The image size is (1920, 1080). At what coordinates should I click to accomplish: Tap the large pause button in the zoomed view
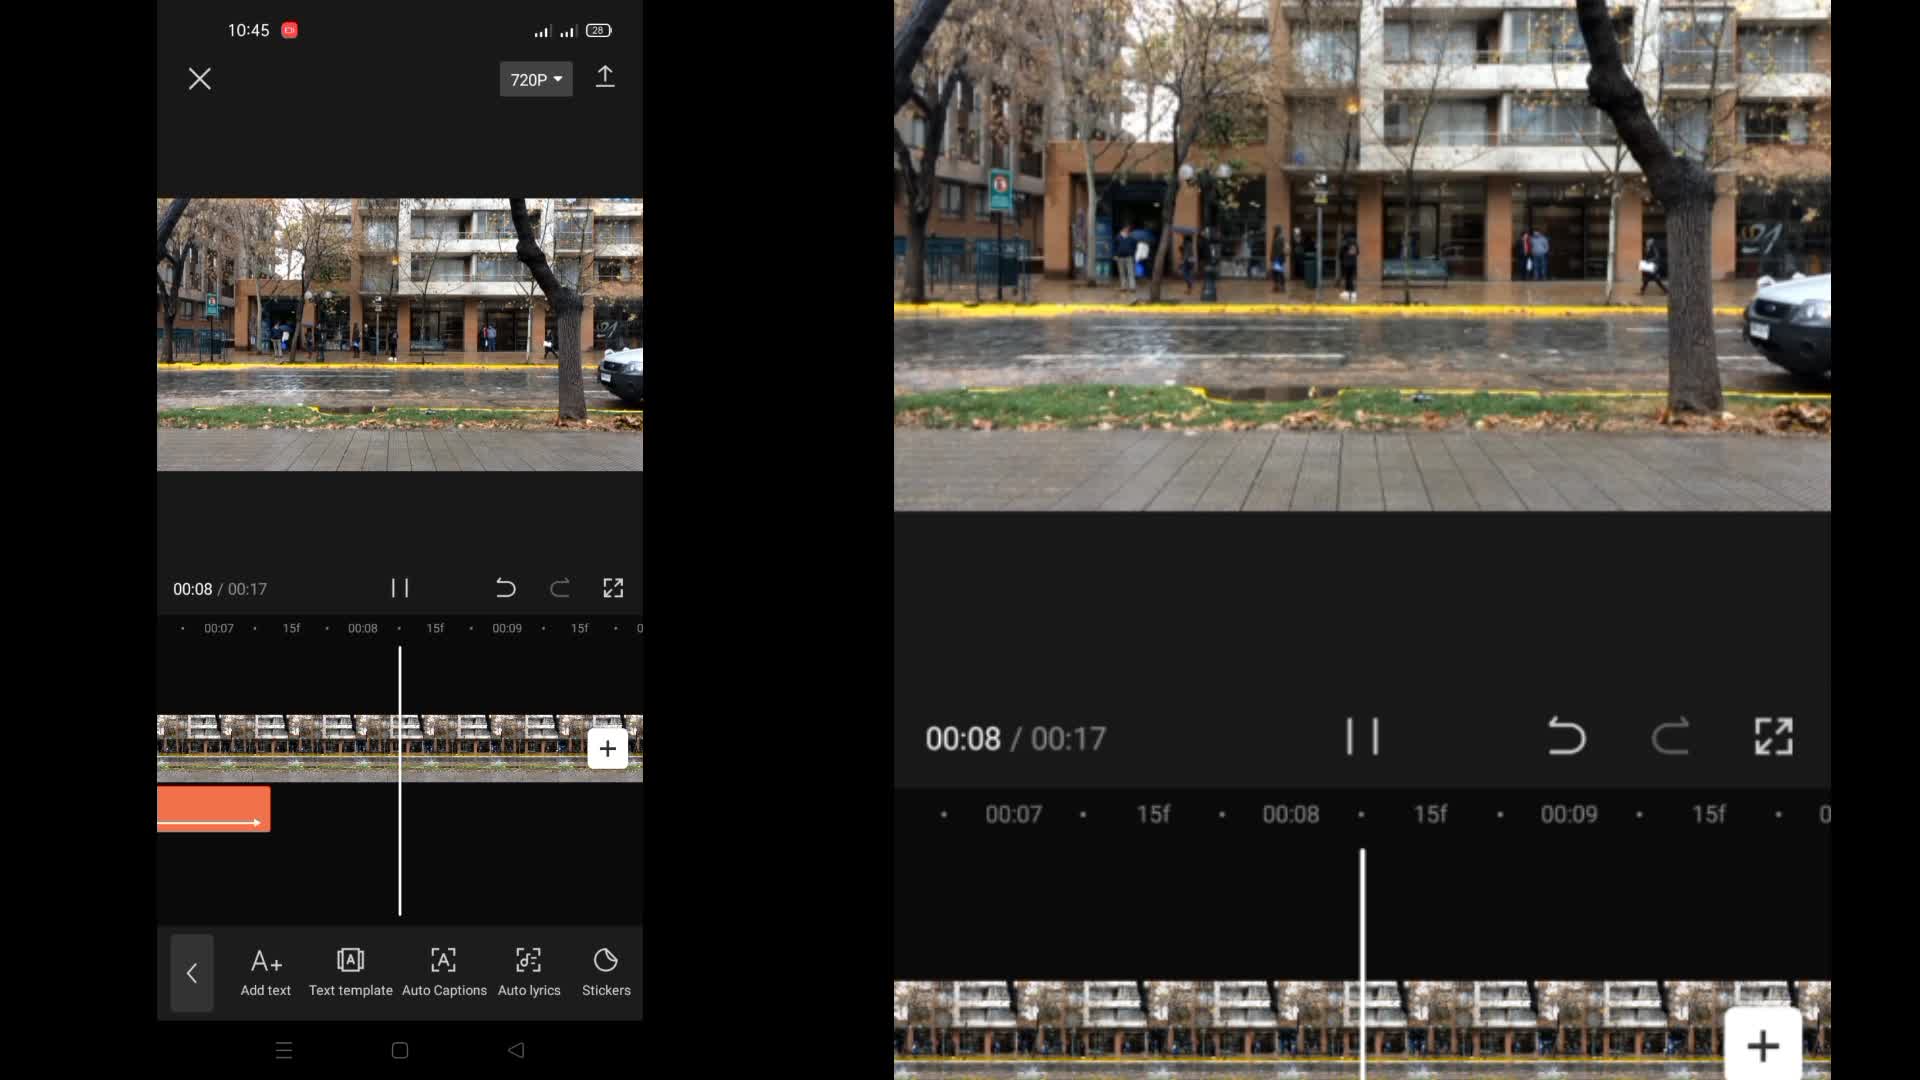(x=1362, y=737)
